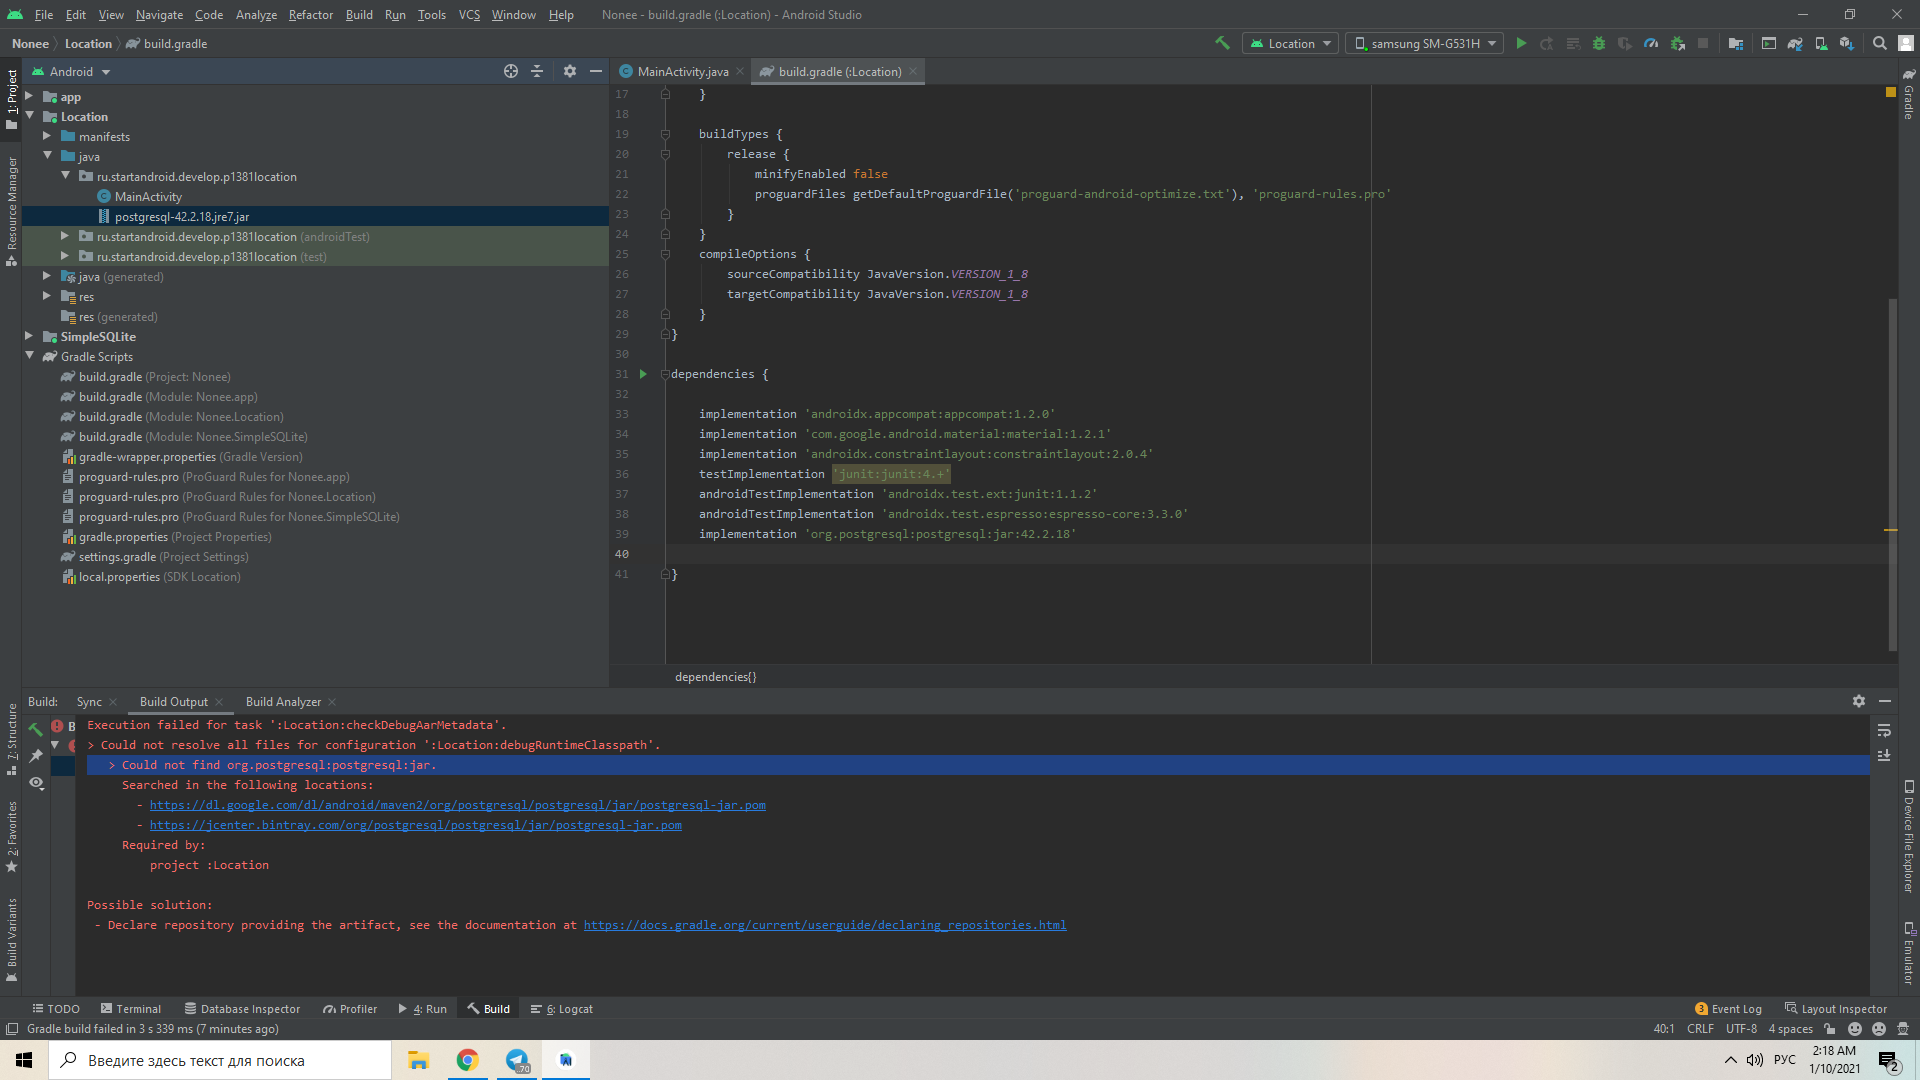This screenshot has height=1080, width=1920.
Task: Toggle the Build Variants side tab
Action: pos(11,940)
